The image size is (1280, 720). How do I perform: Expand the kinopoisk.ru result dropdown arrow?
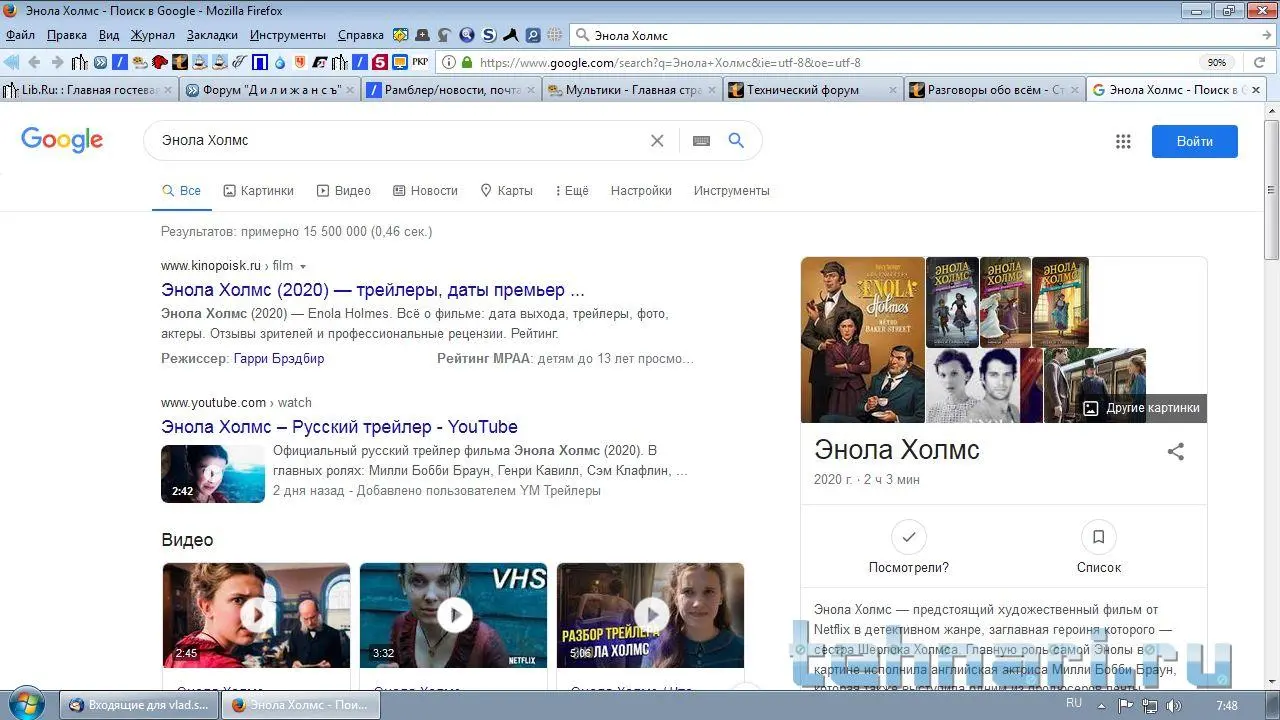pyautogui.click(x=303, y=267)
